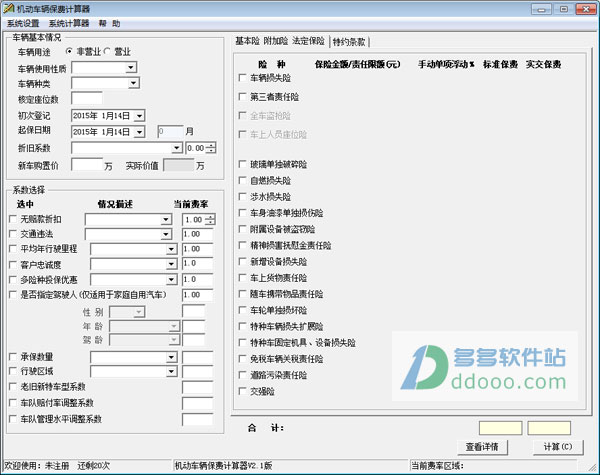Adjust the 折旧系数 0.00 spinner
The width and height of the screenshot is (600, 475).
[210, 148]
